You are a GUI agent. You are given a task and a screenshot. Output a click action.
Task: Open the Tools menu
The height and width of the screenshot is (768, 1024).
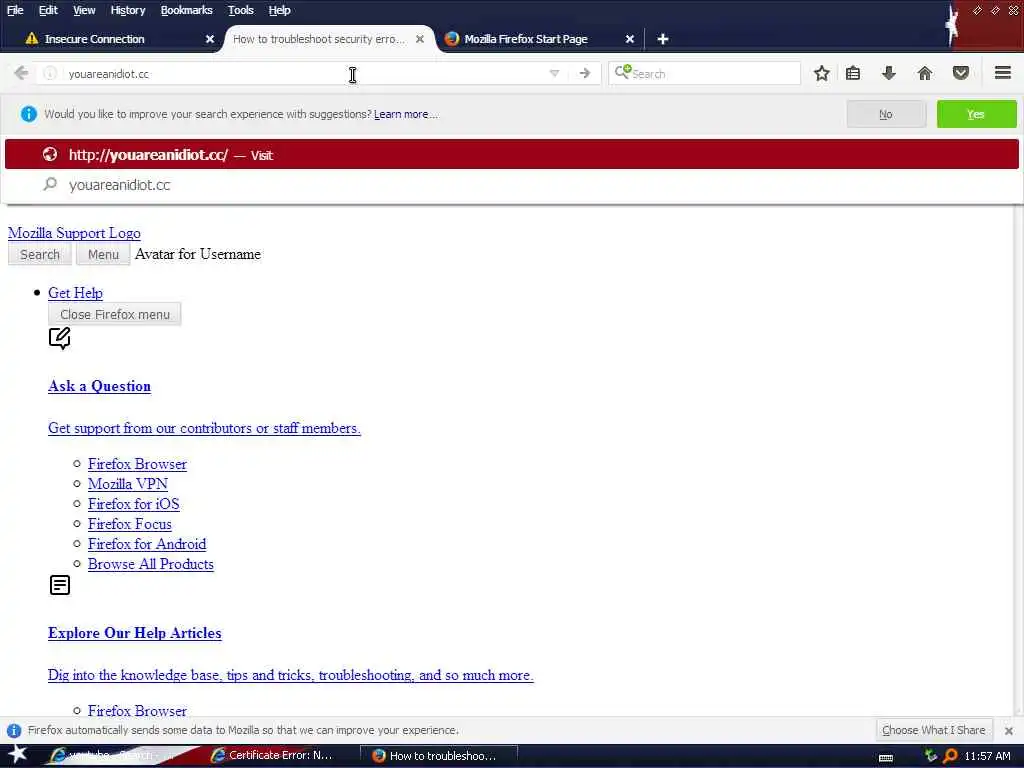(240, 10)
